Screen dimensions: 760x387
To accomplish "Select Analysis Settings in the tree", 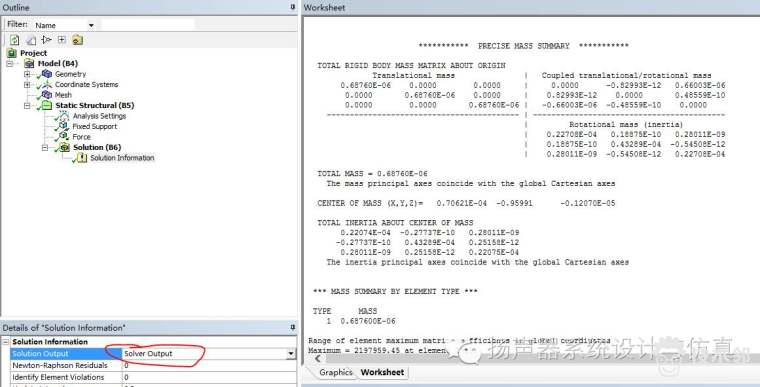I will [x=99, y=116].
